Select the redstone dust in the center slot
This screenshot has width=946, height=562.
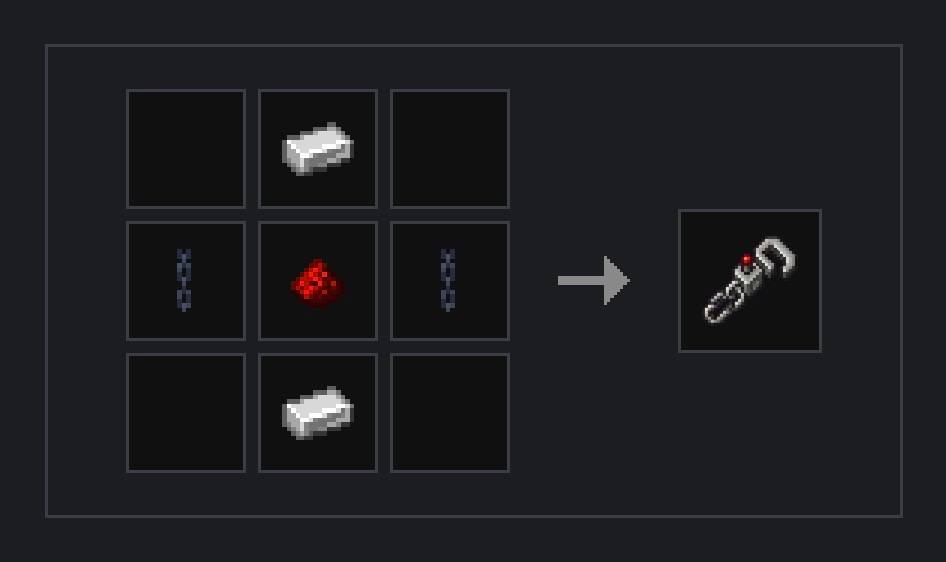317,283
